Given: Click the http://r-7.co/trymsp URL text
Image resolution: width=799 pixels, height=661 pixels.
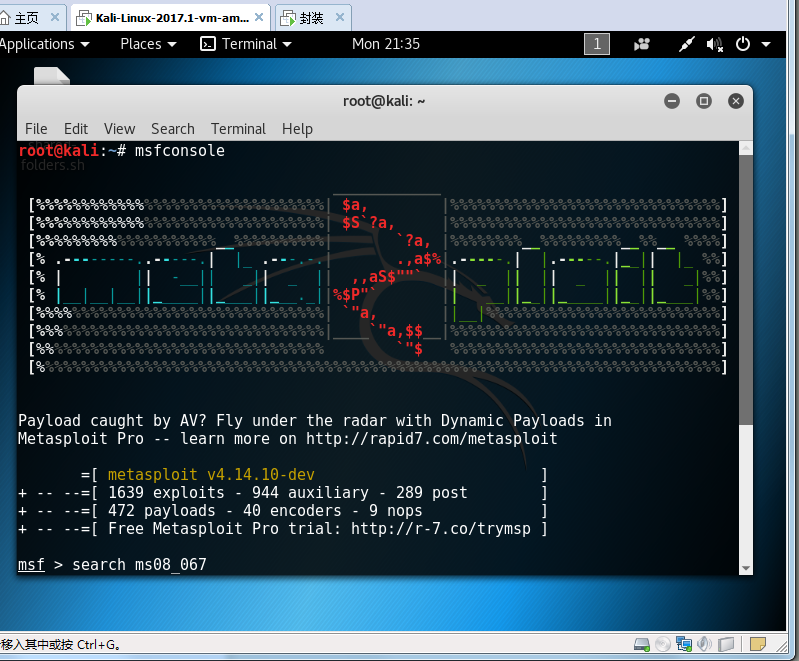Looking at the screenshot, I should pyautogui.click(x=440, y=529).
